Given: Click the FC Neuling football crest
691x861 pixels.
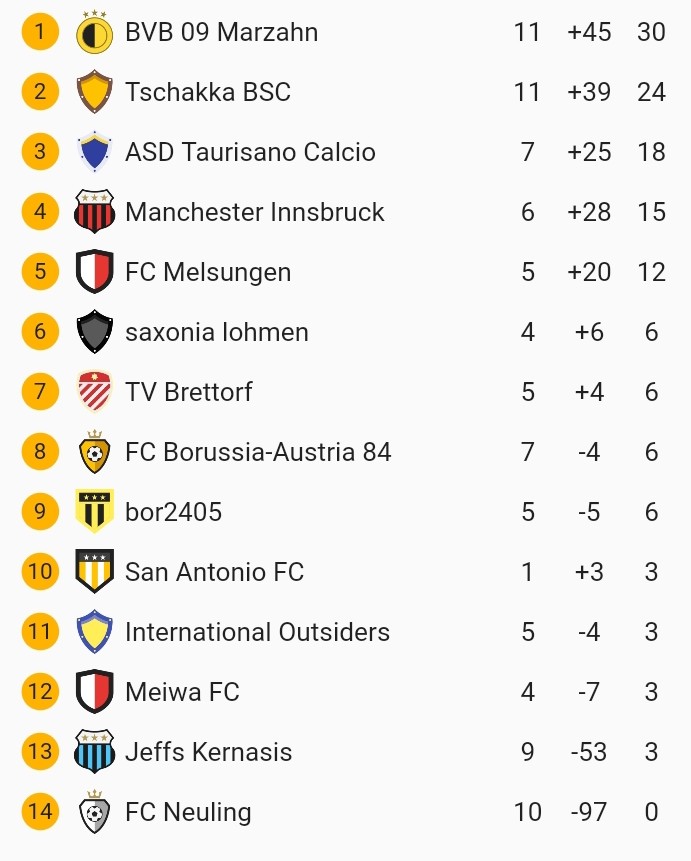Looking at the screenshot, I should coord(95,812).
